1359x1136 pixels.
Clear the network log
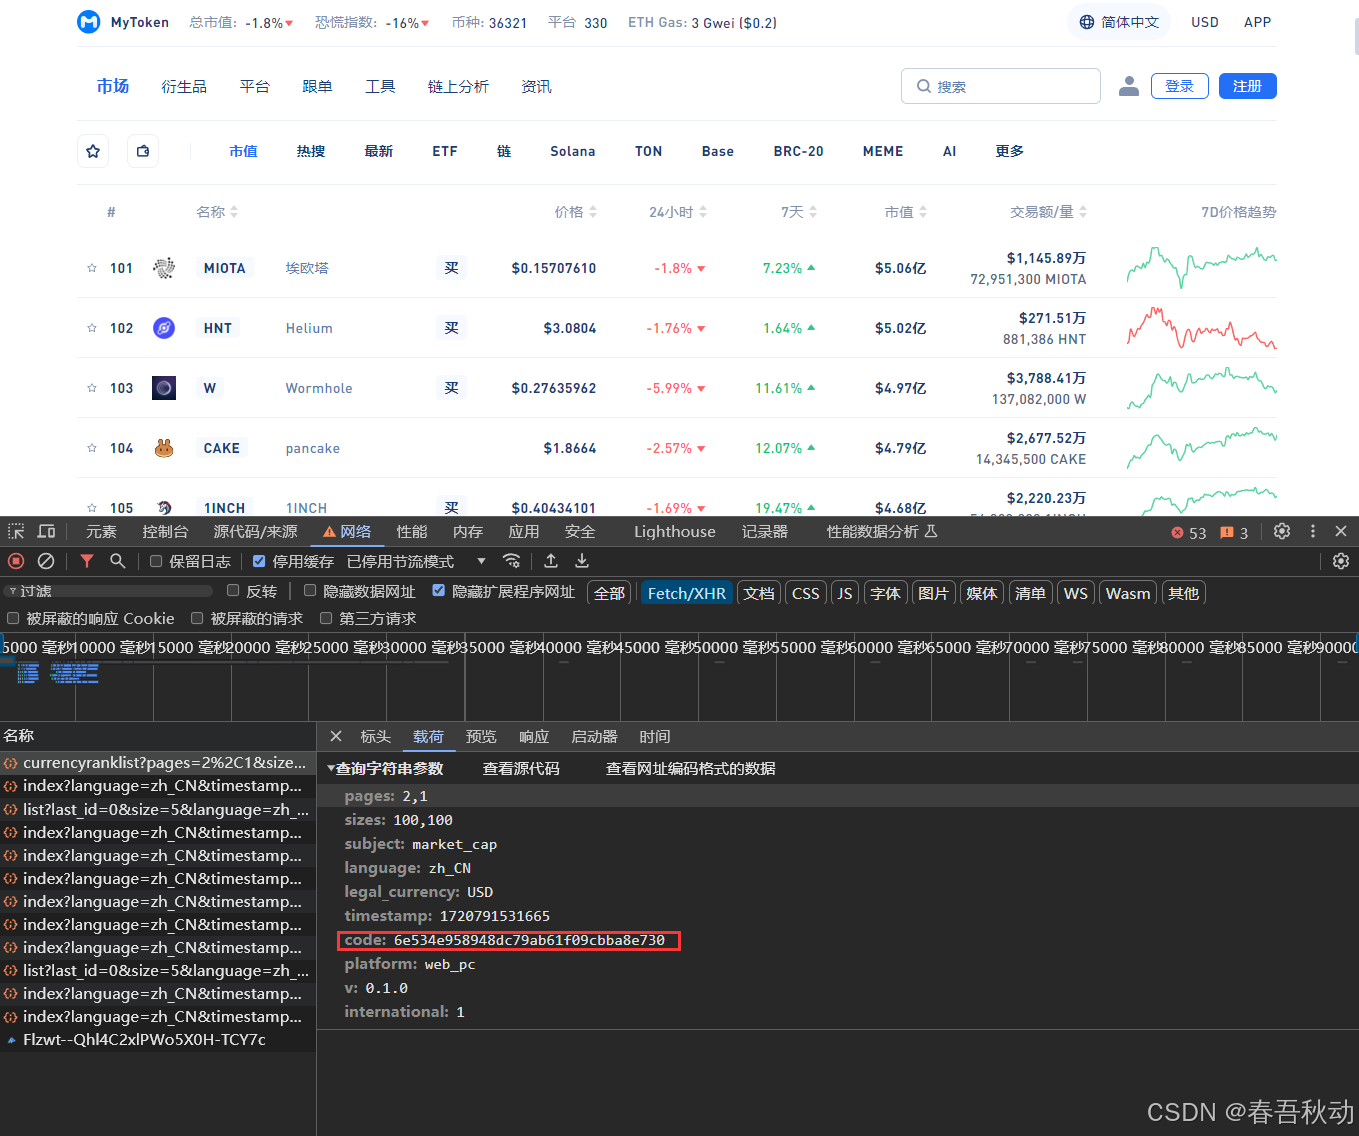click(46, 561)
